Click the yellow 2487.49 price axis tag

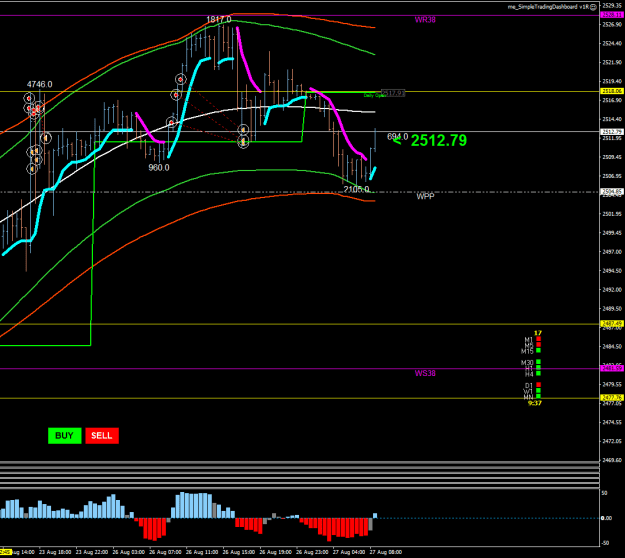[612, 324]
